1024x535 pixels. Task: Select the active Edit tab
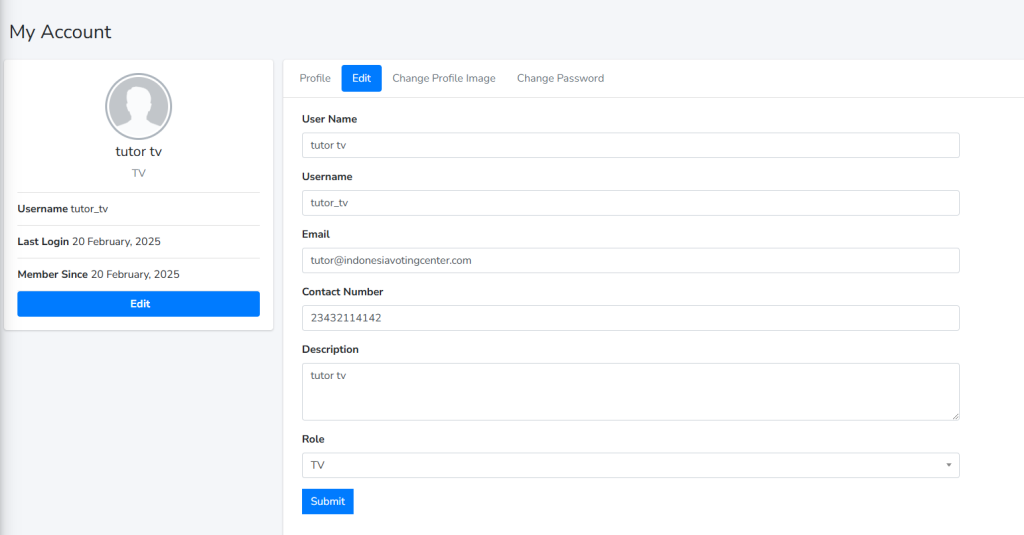[361, 78]
